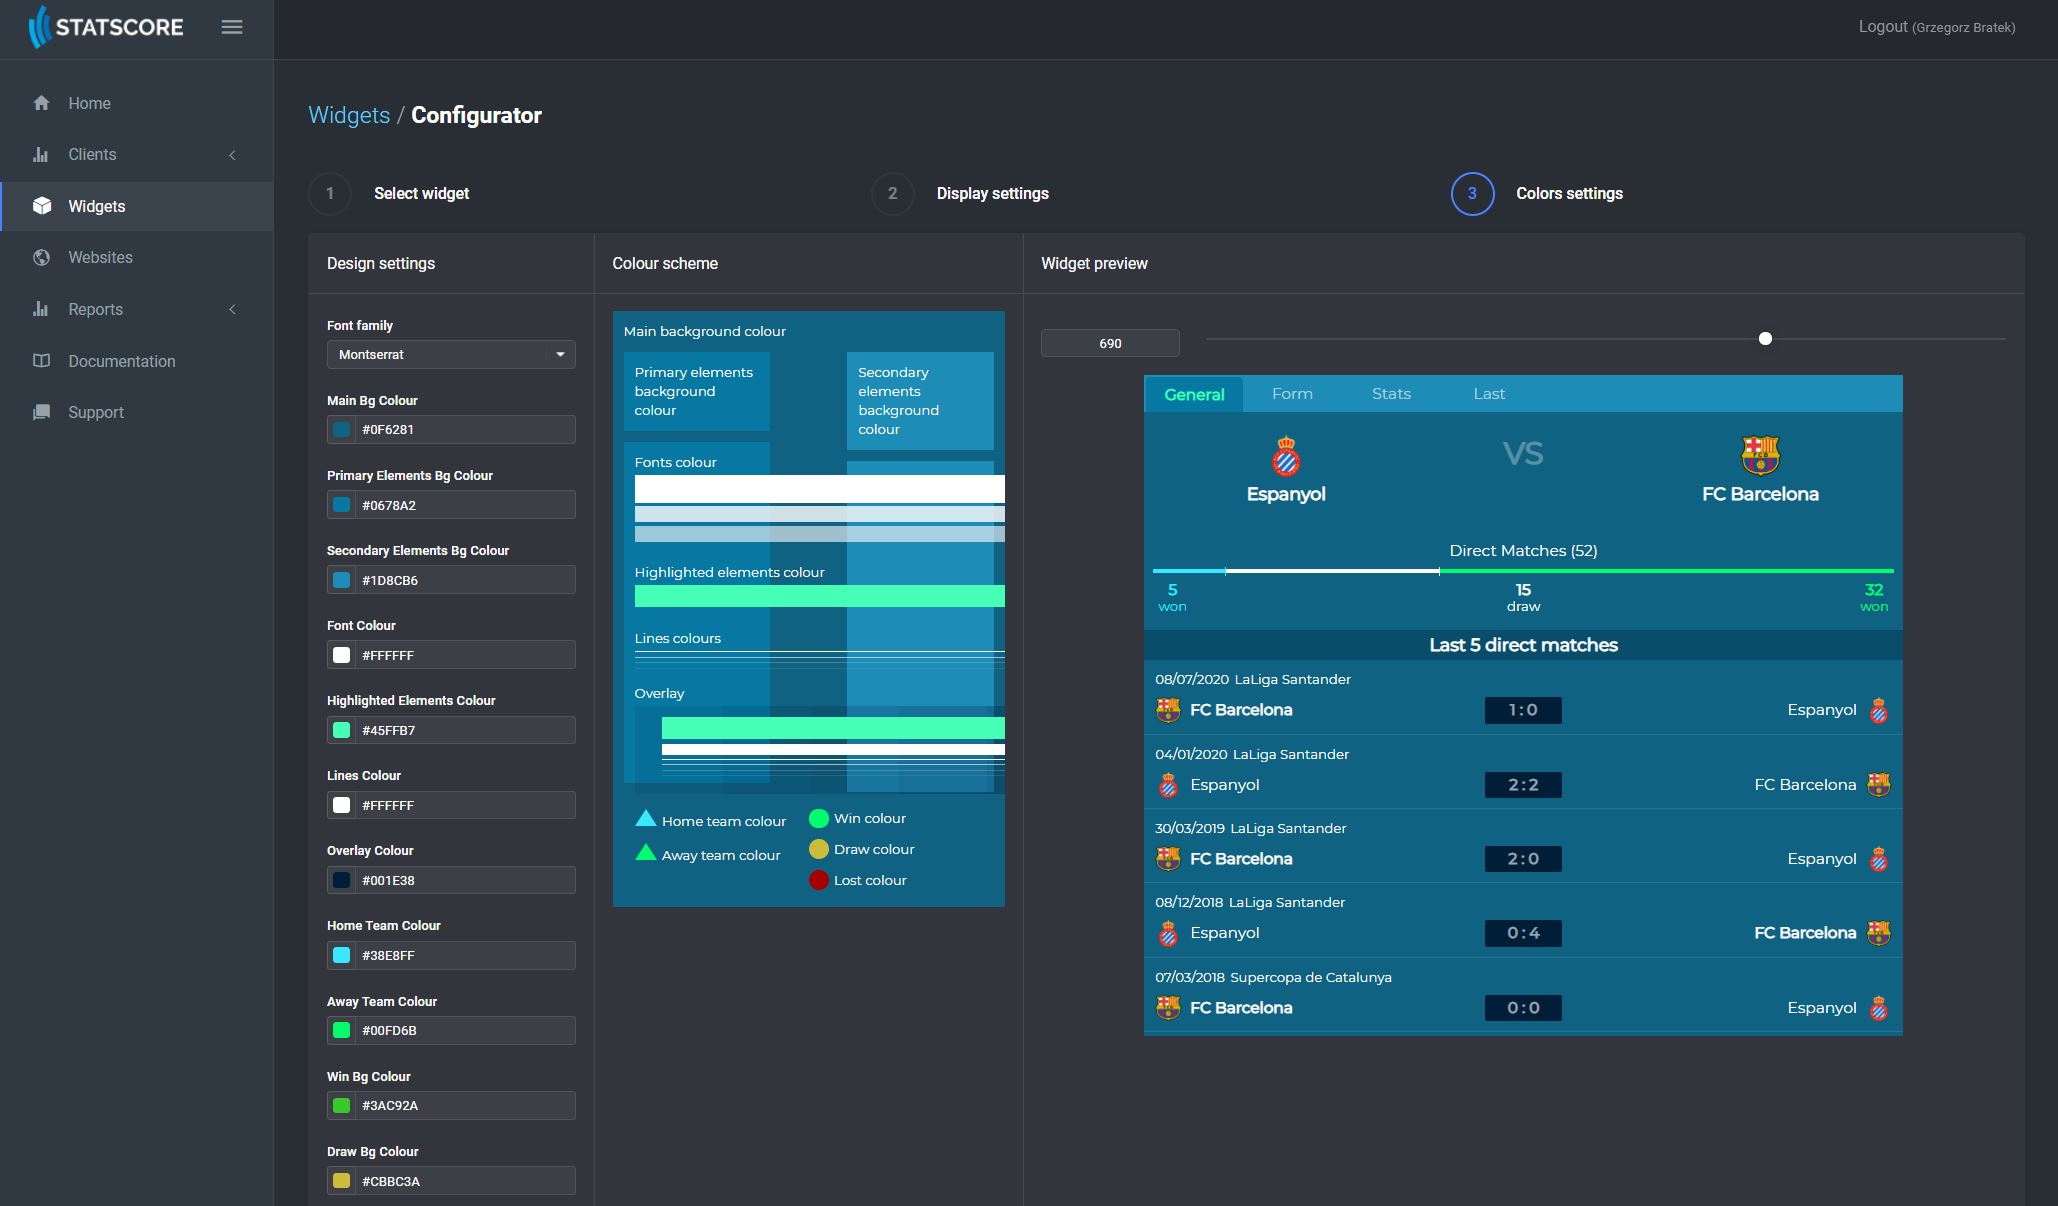2058x1206 pixels.
Task: Click the Direct Matches (52) label
Action: click(x=1523, y=551)
